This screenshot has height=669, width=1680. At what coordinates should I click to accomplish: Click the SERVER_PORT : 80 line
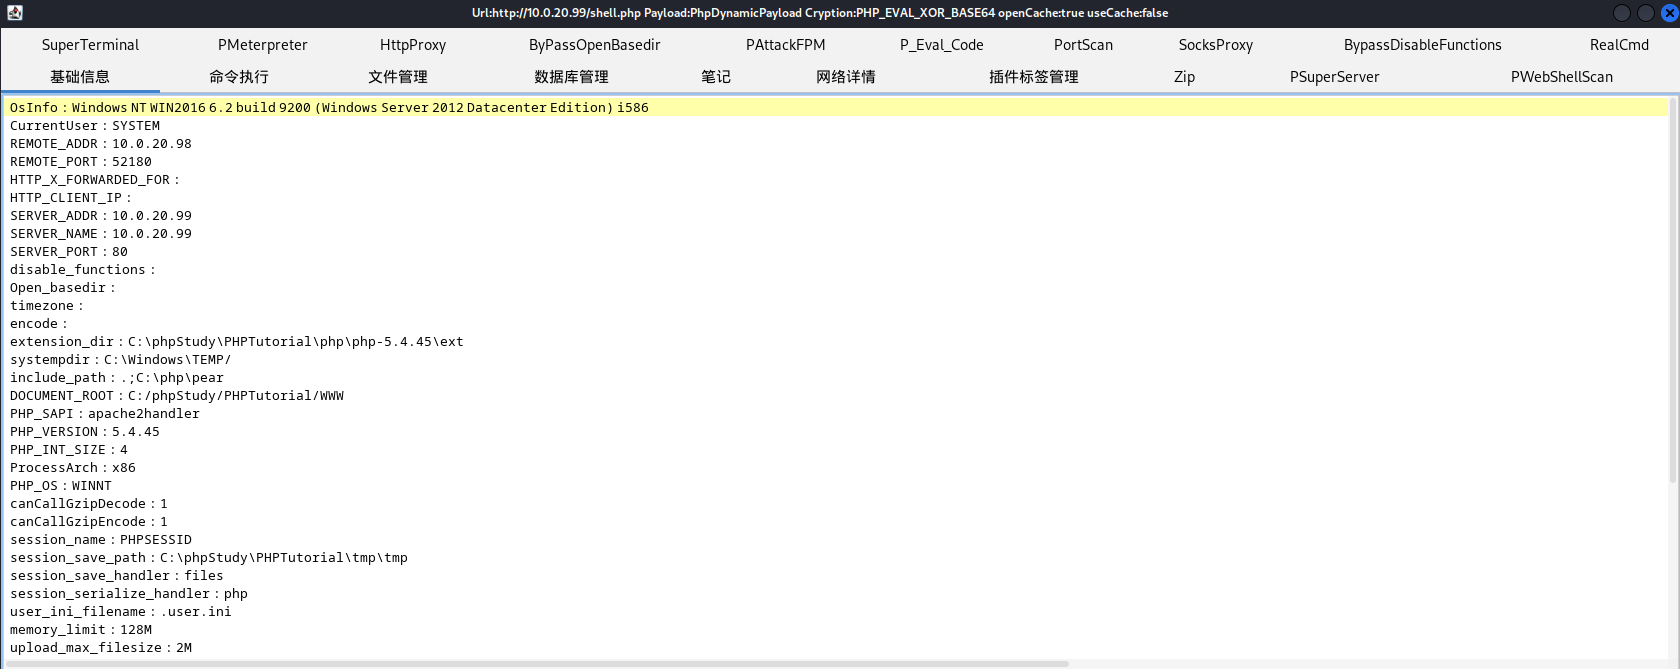[69, 251]
